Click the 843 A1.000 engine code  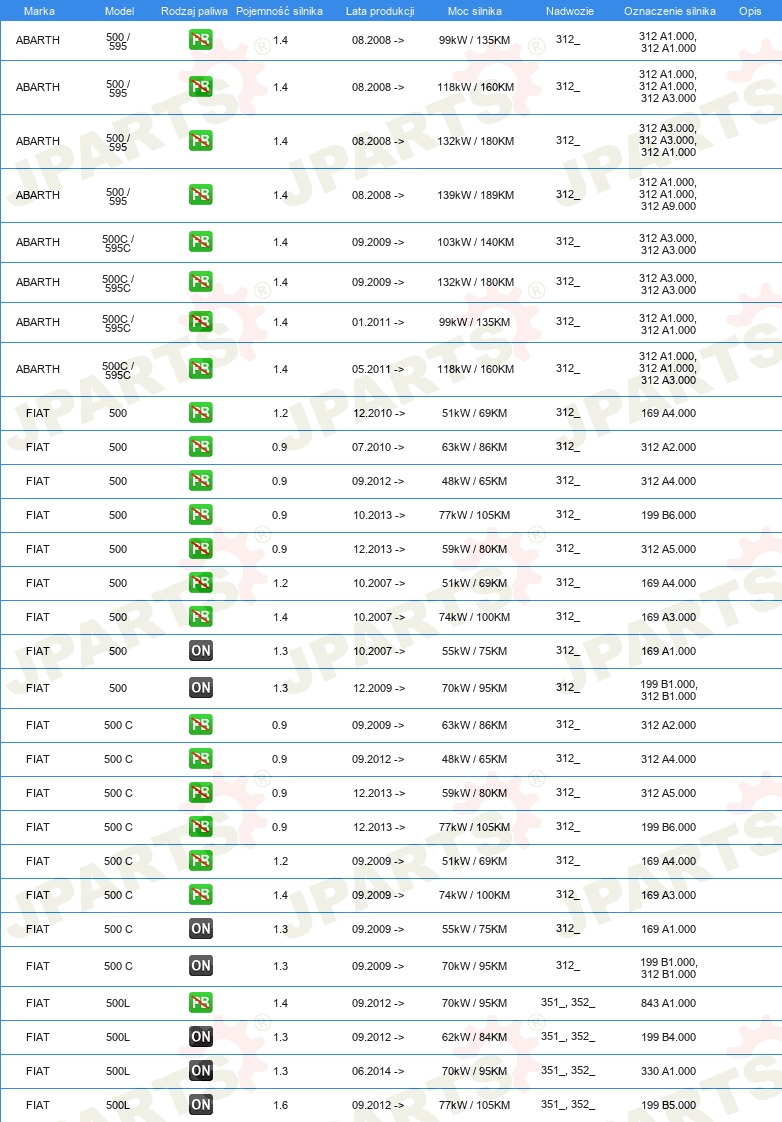pyautogui.click(x=668, y=1003)
